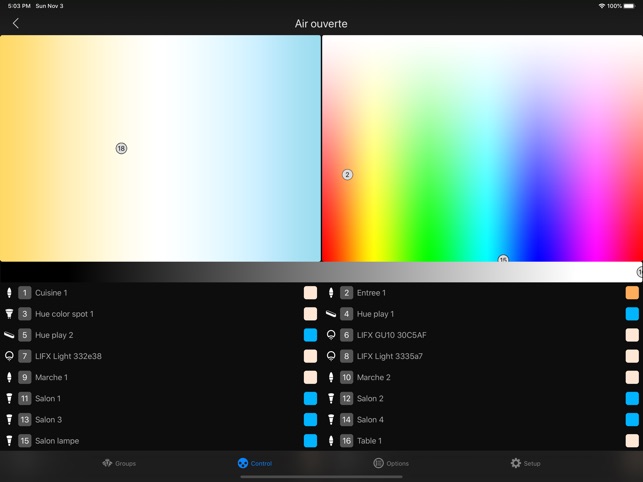Open the Setup tab
This screenshot has width=643, height=482.
(525, 463)
